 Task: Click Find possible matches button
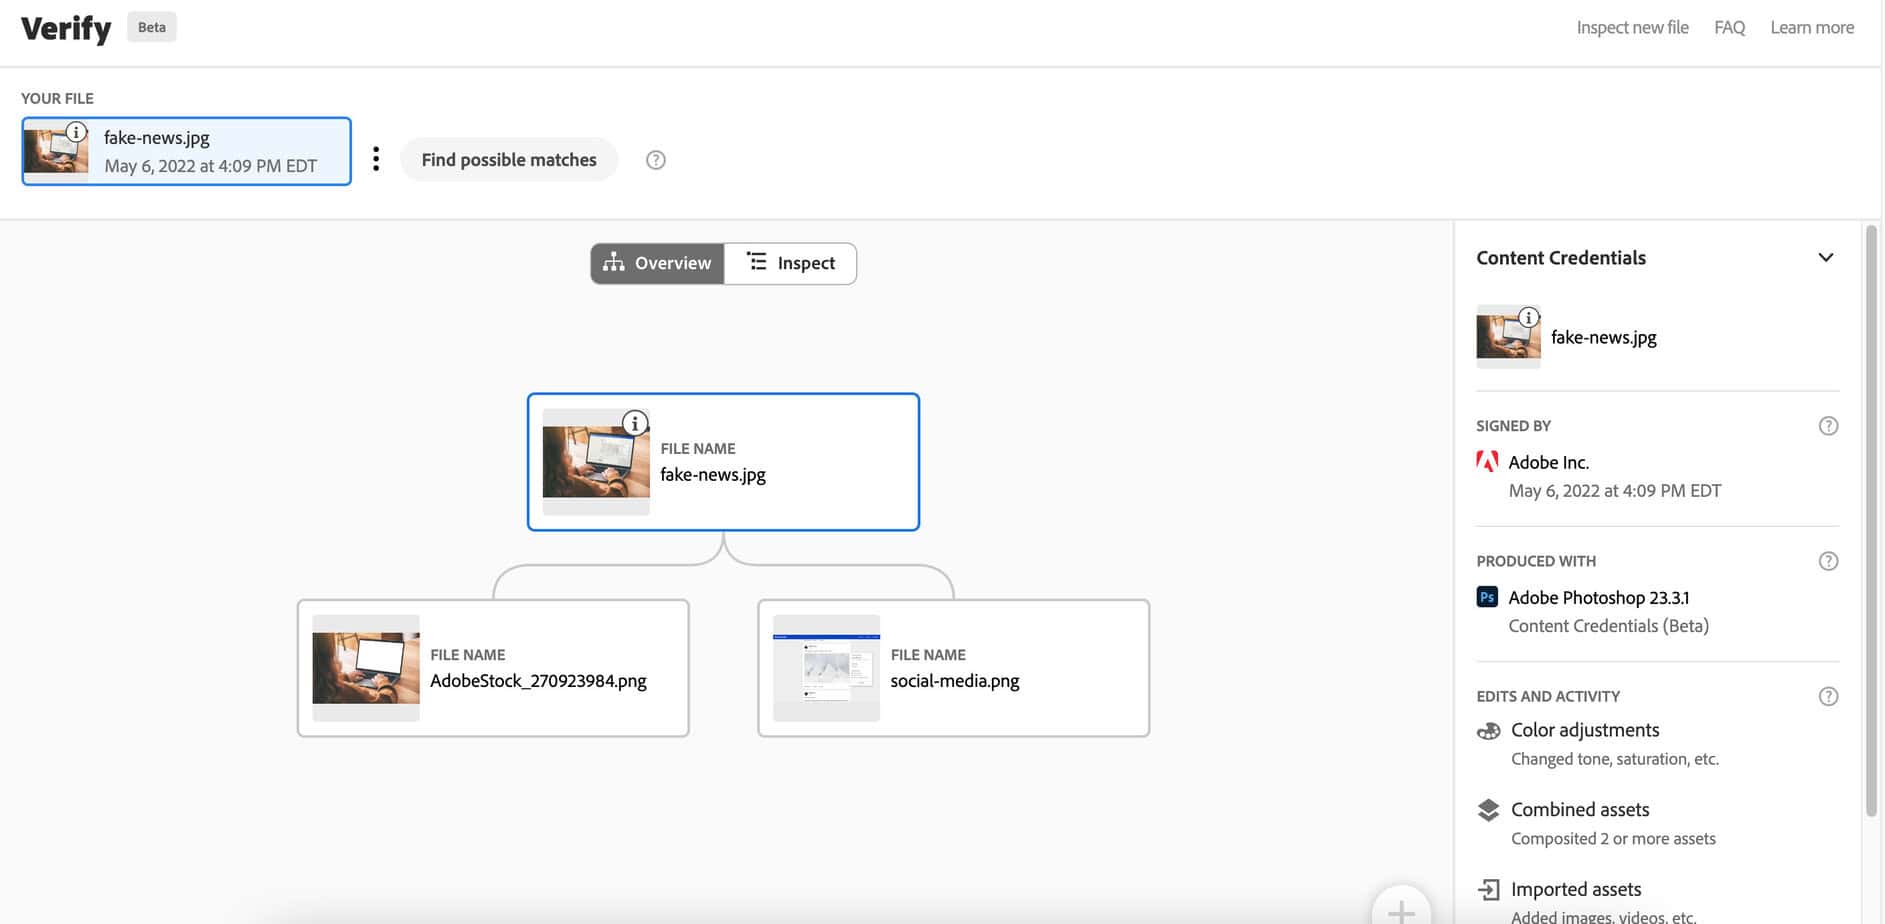509,160
